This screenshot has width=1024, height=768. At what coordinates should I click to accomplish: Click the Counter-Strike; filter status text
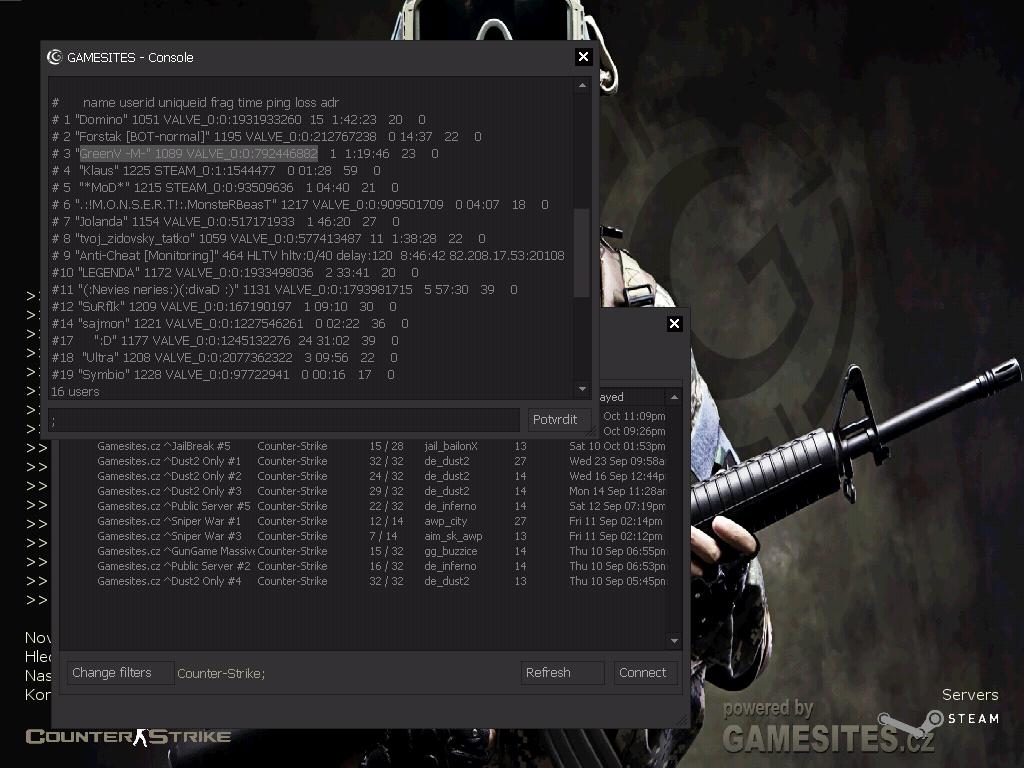coord(221,673)
